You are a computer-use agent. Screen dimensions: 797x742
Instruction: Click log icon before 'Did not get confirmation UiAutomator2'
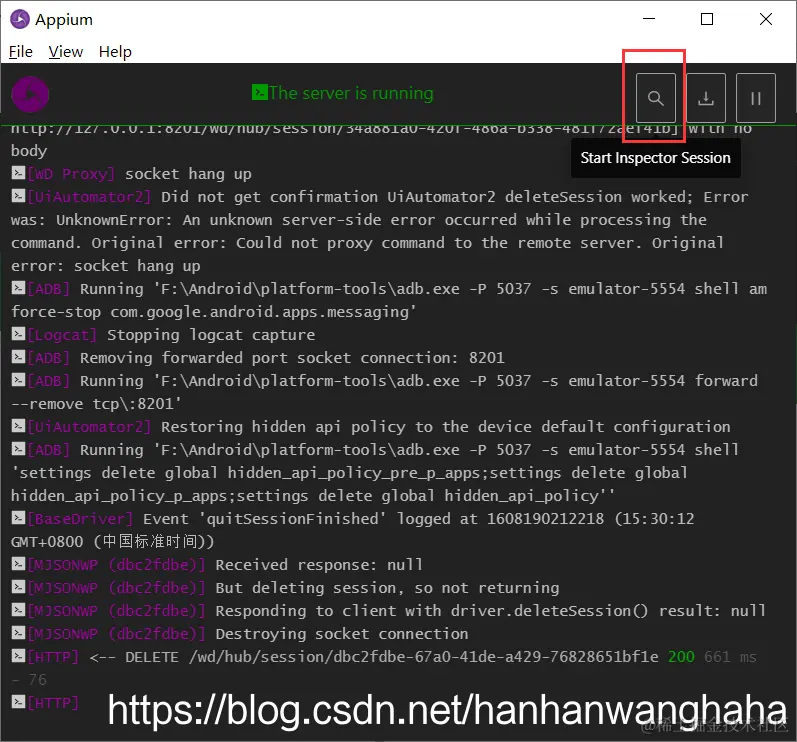(x=18, y=196)
